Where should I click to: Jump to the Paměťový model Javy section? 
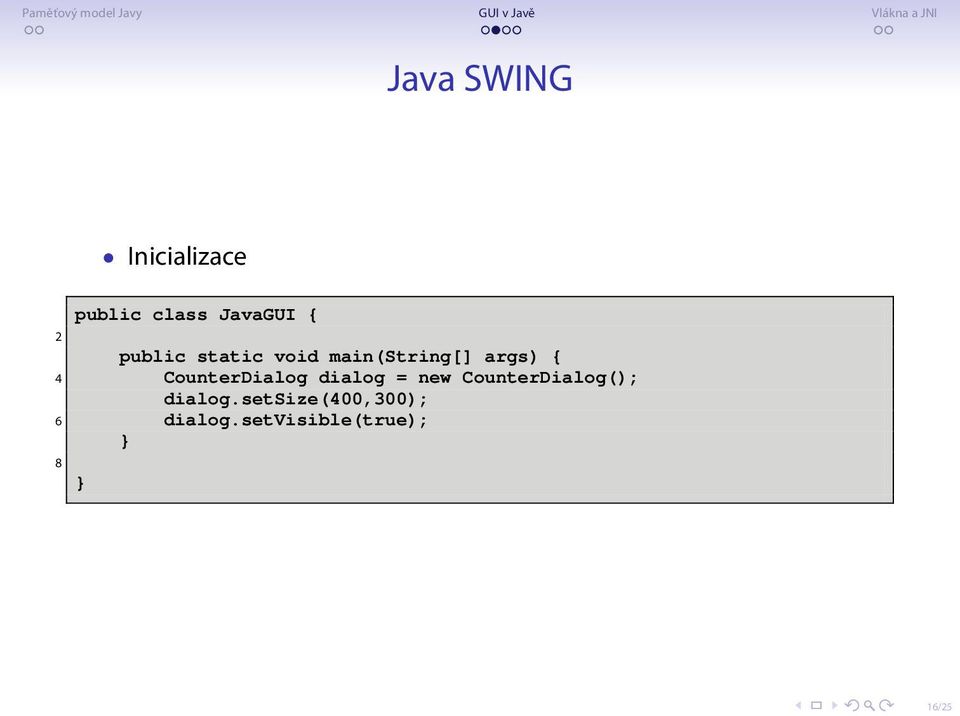click(x=82, y=13)
